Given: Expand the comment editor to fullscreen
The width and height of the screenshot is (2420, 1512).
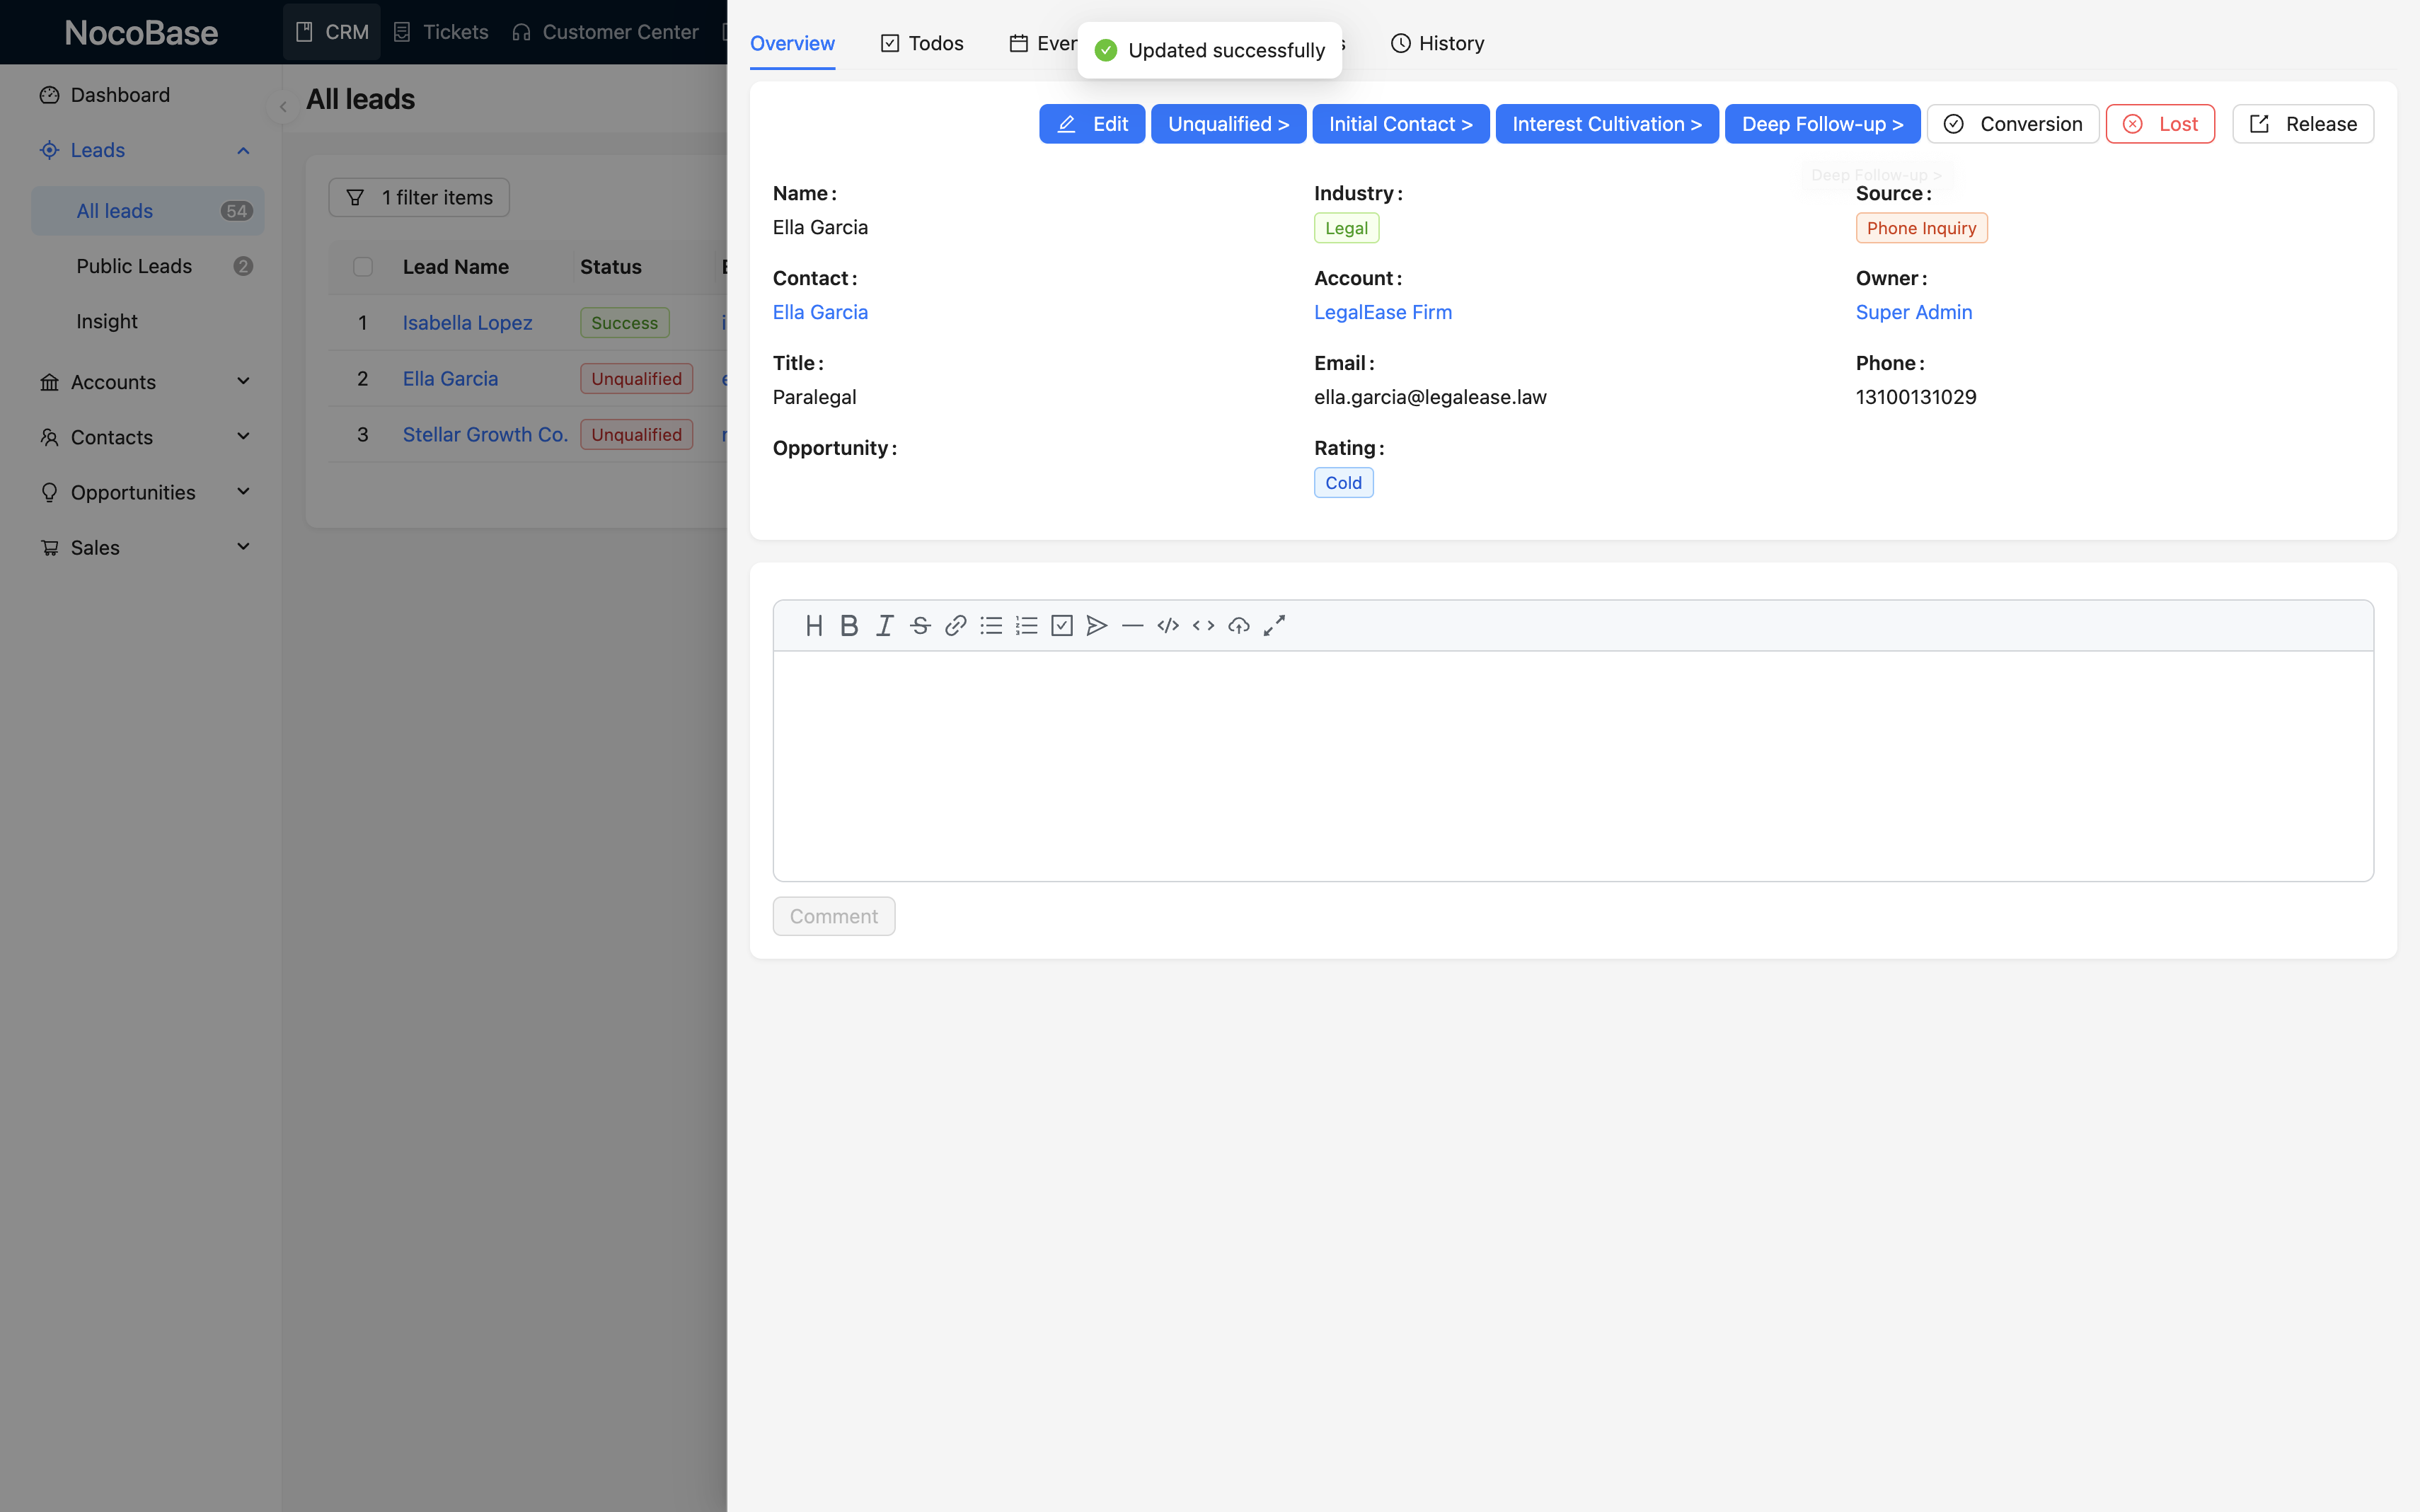Looking at the screenshot, I should point(1274,625).
